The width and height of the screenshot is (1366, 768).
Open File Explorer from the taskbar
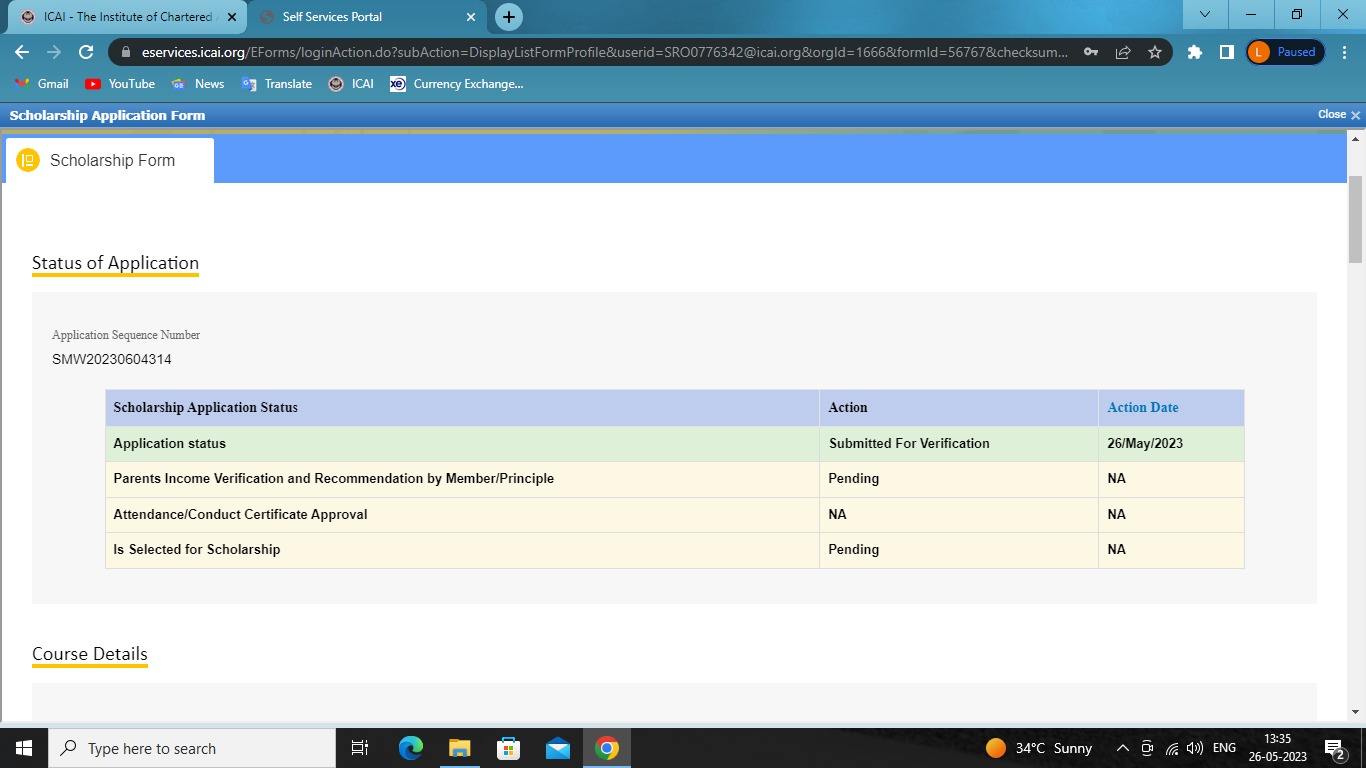tap(459, 748)
